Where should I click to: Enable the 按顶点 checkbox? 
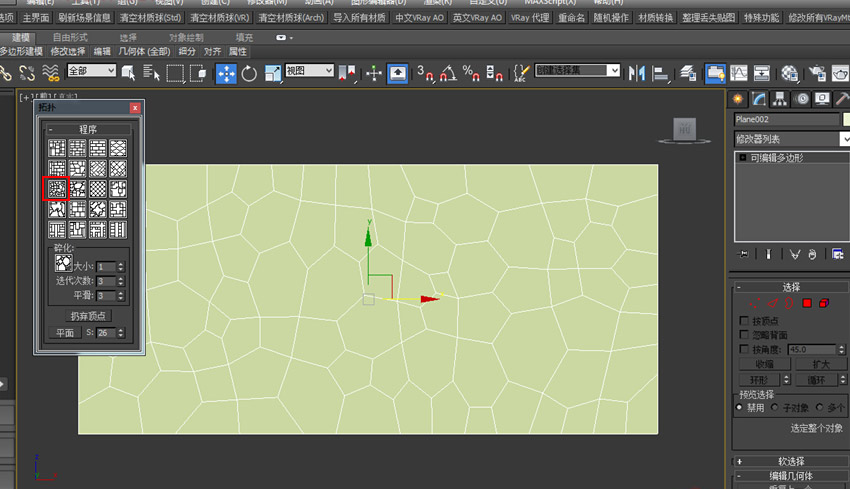[x=744, y=321]
